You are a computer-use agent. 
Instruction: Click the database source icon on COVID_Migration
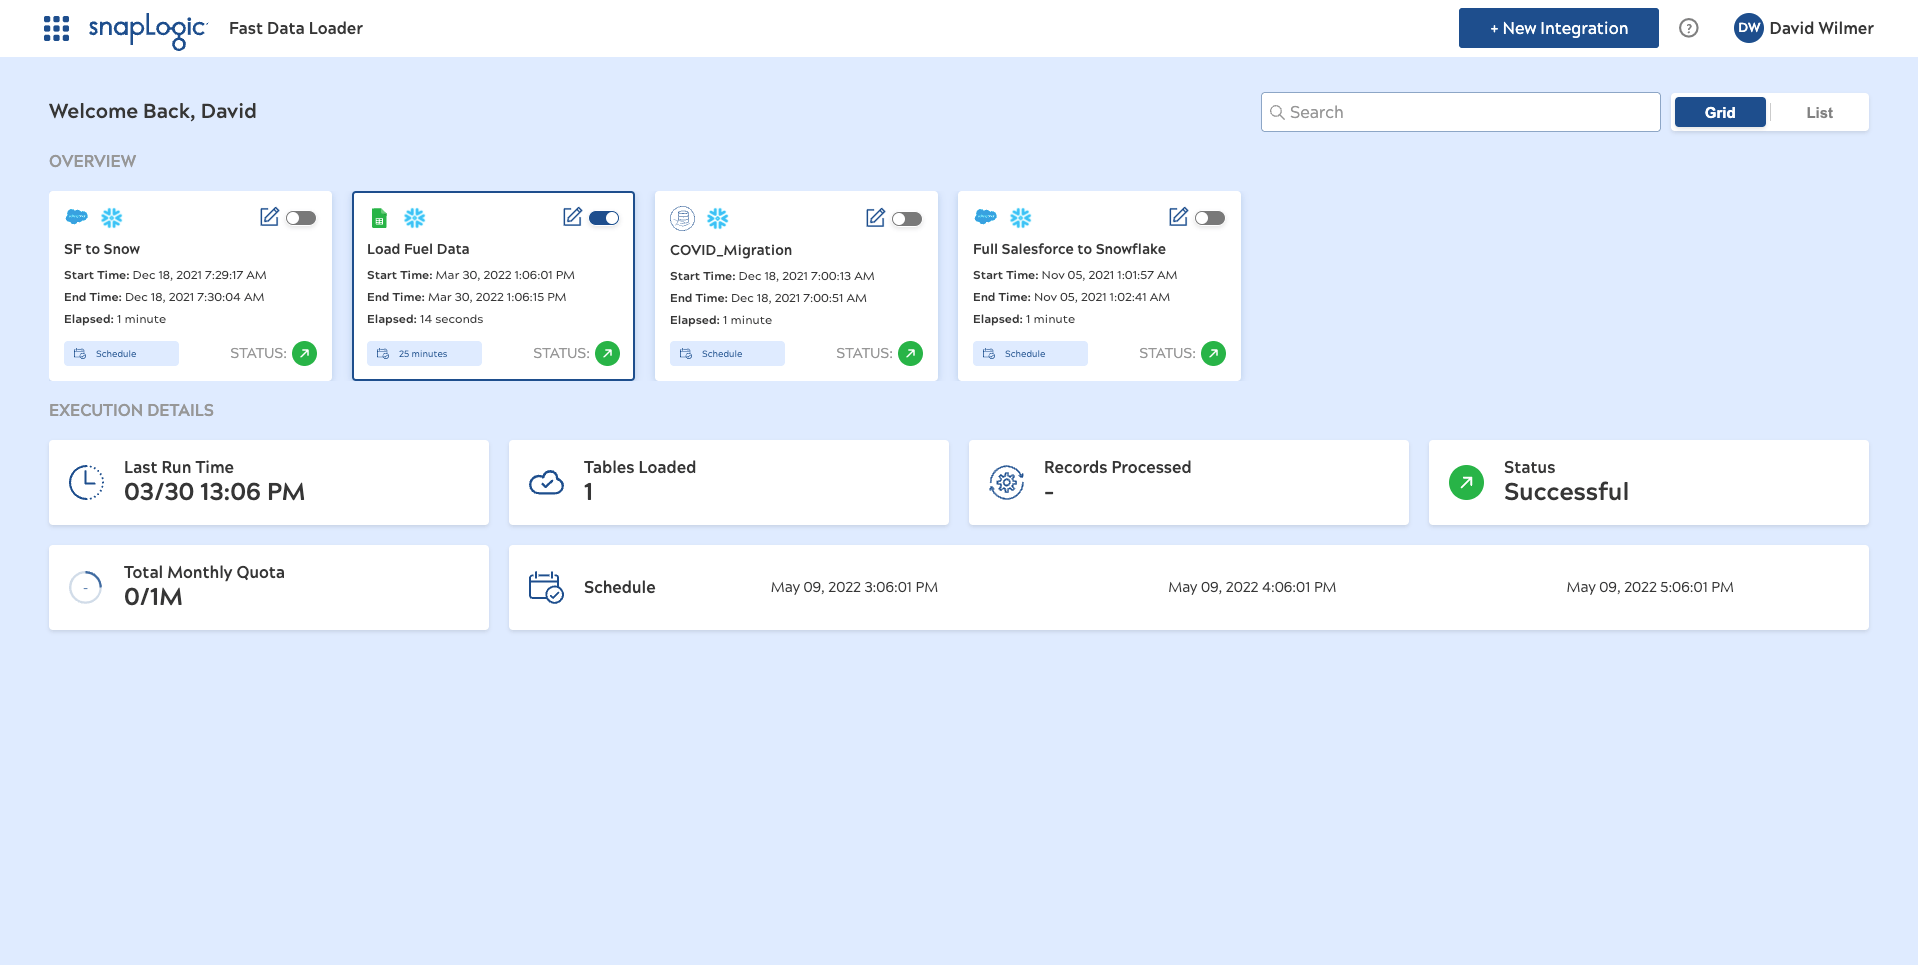click(682, 218)
